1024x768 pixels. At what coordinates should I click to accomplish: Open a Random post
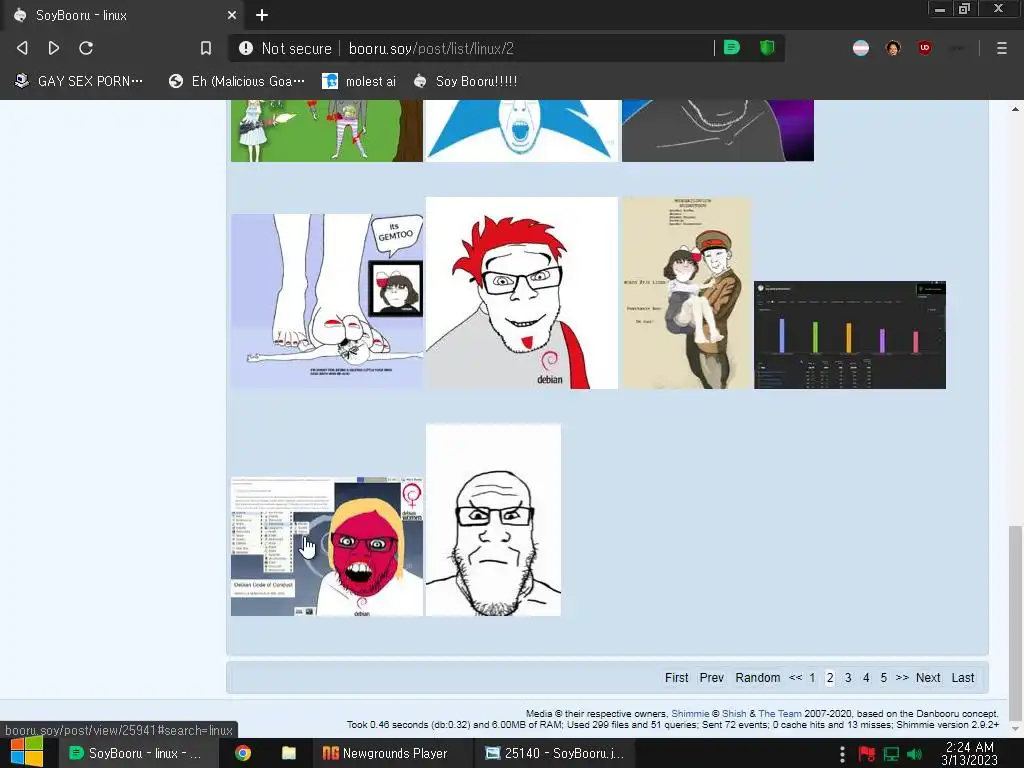[758, 678]
